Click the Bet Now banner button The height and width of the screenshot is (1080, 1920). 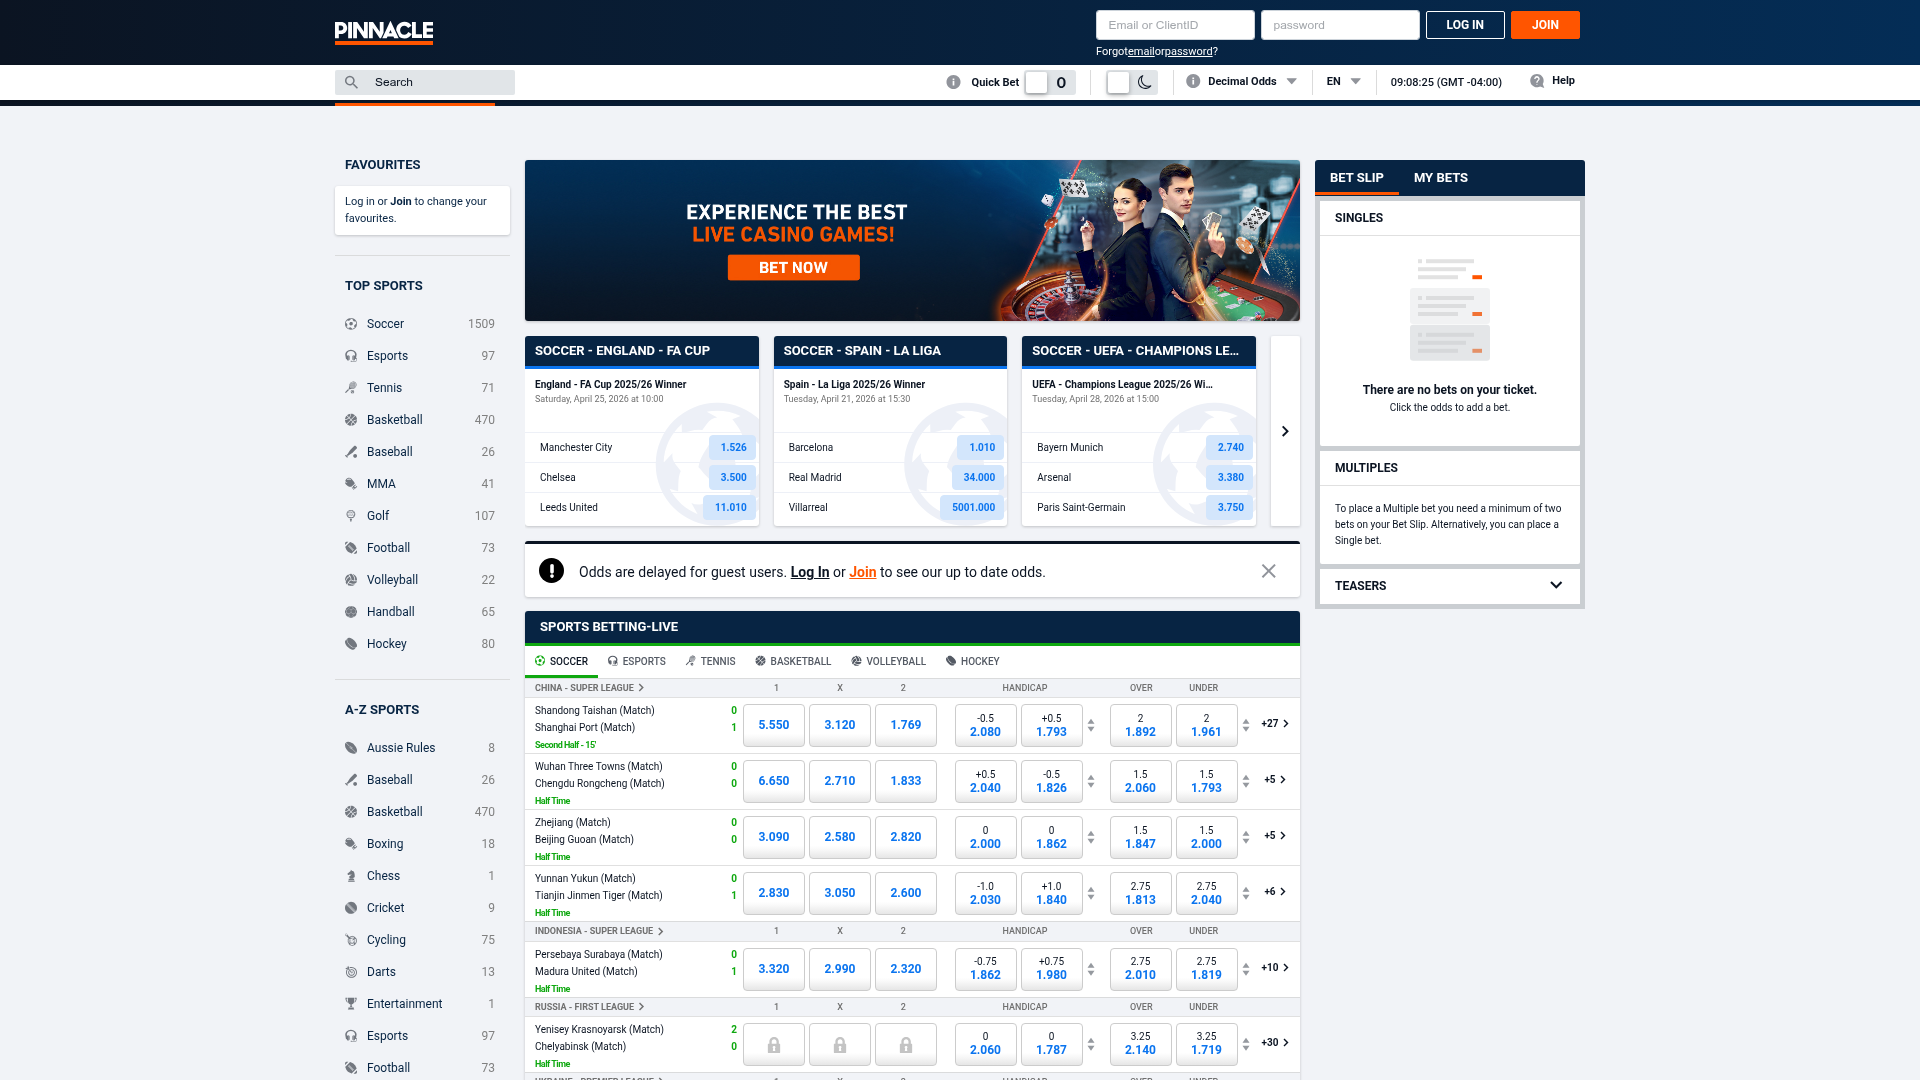(793, 268)
